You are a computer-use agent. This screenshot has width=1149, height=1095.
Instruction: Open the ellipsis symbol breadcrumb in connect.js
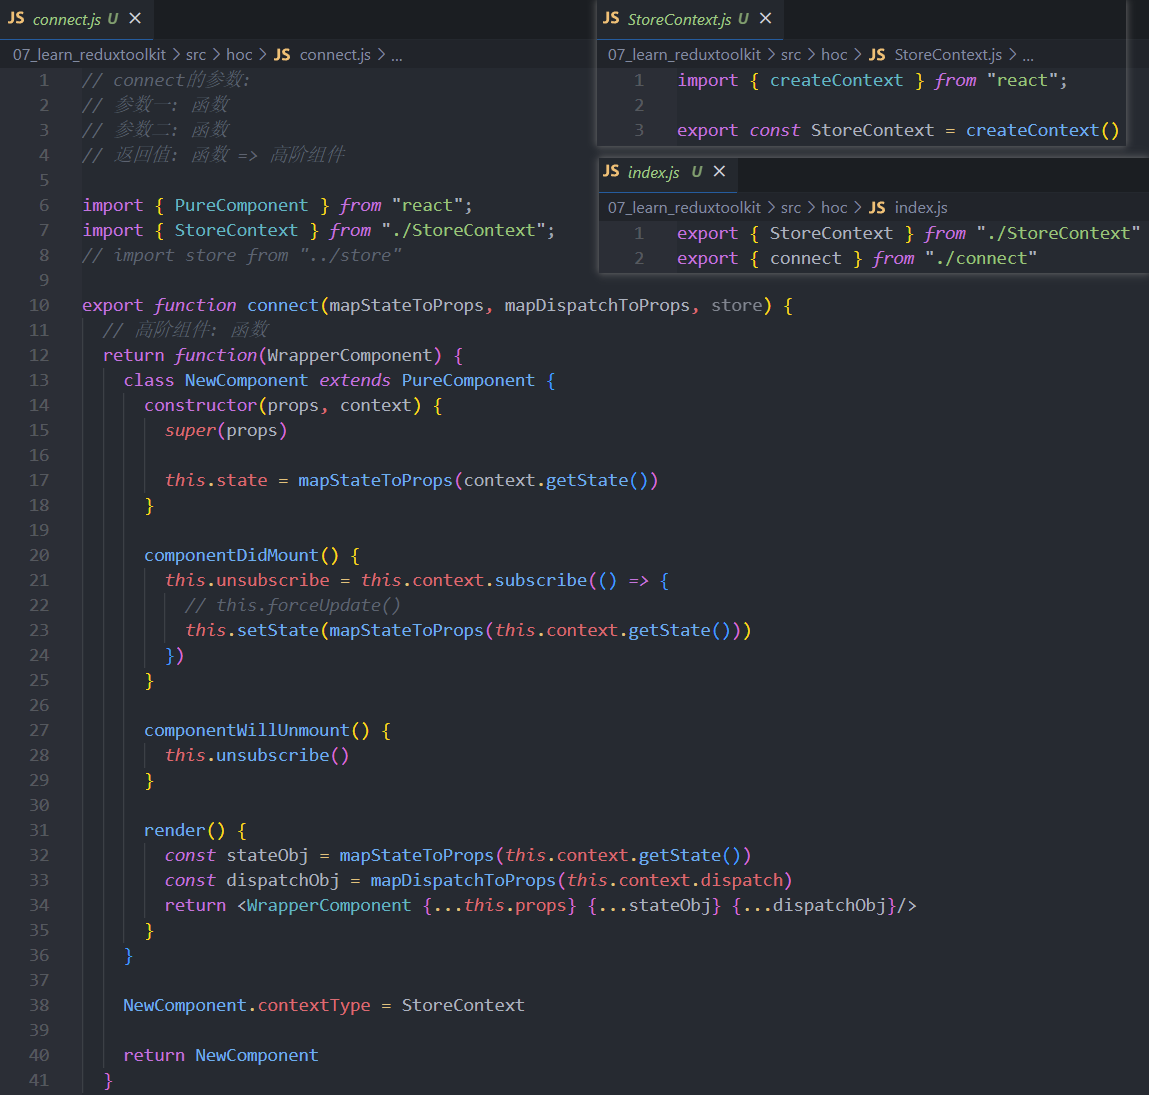click(x=396, y=55)
